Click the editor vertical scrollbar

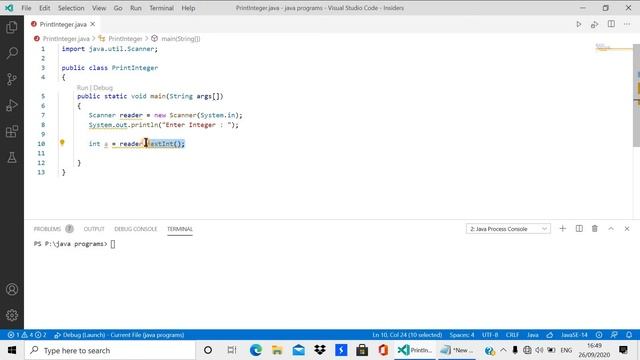point(636,96)
